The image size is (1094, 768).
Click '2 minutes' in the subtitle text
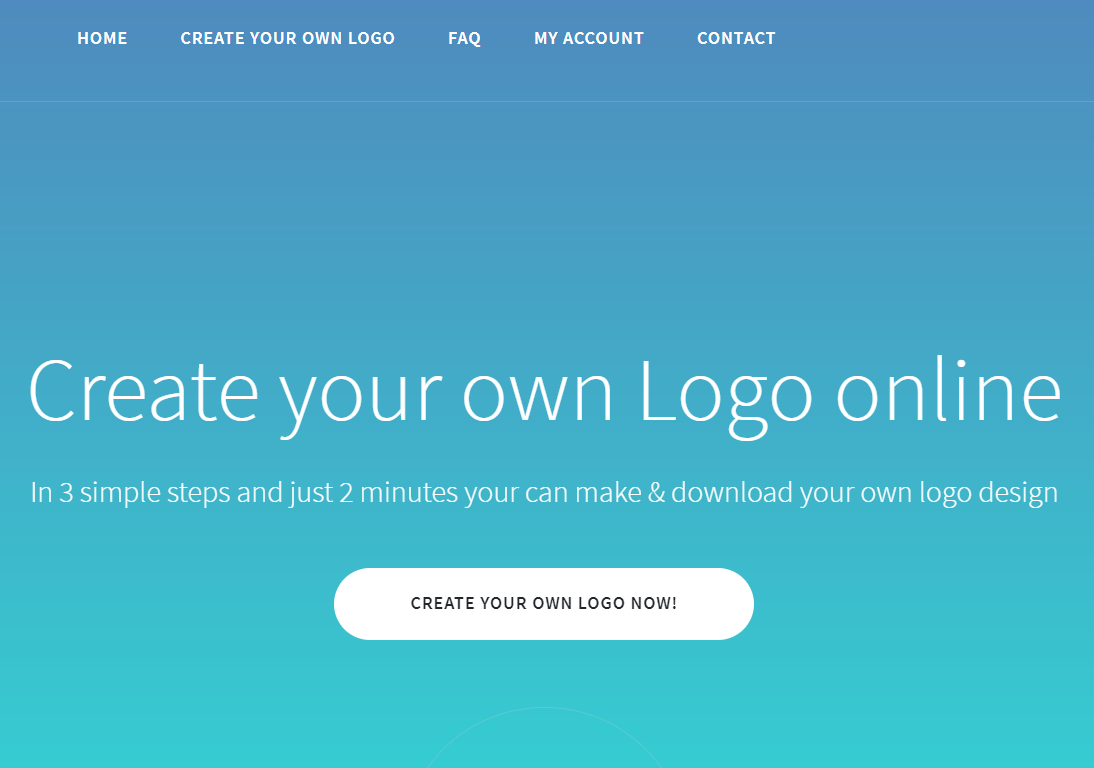click(398, 492)
